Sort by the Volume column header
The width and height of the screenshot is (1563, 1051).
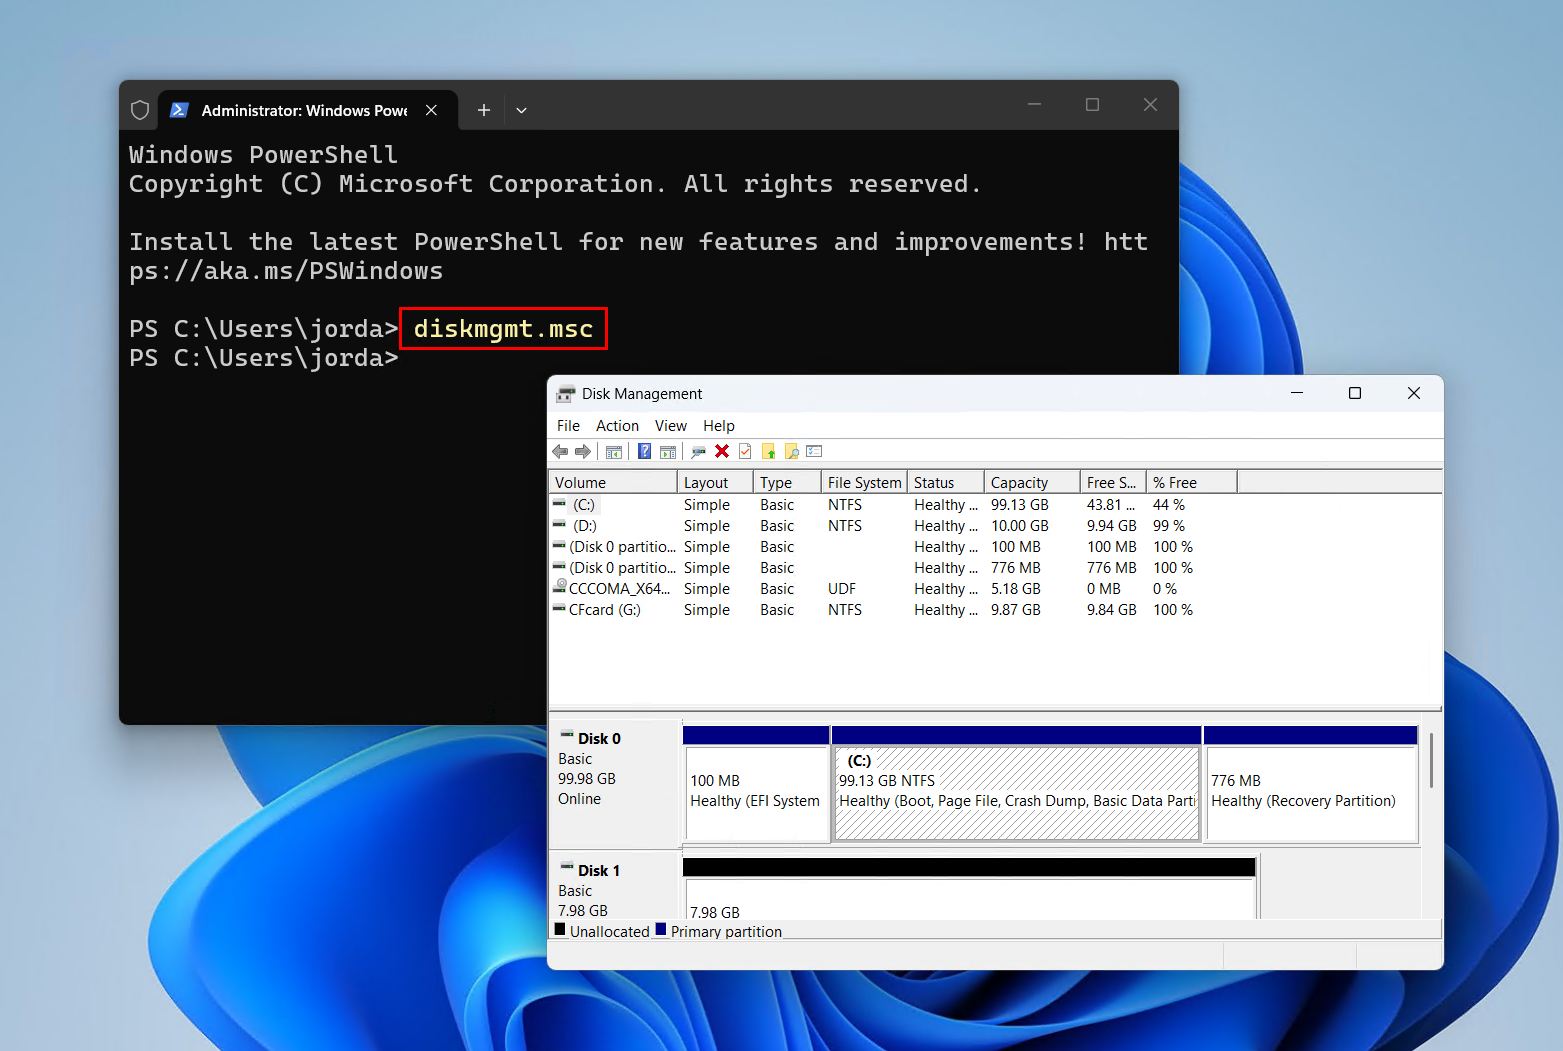click(613, 482)
